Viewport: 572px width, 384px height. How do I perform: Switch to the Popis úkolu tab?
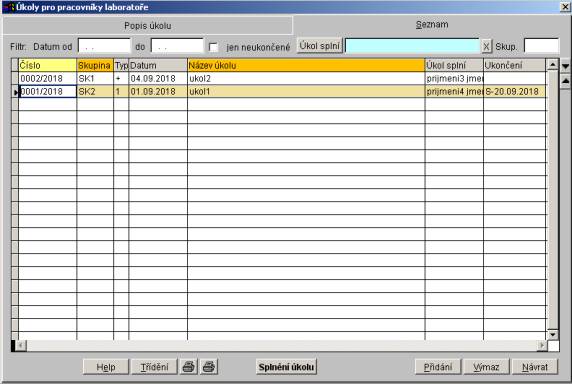coord(148,26)
